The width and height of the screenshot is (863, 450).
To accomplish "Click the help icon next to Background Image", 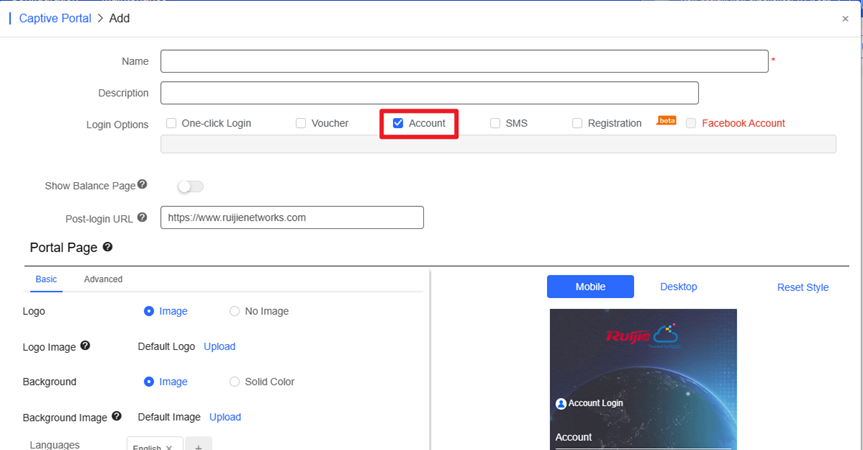I will [x=116, y=416].
